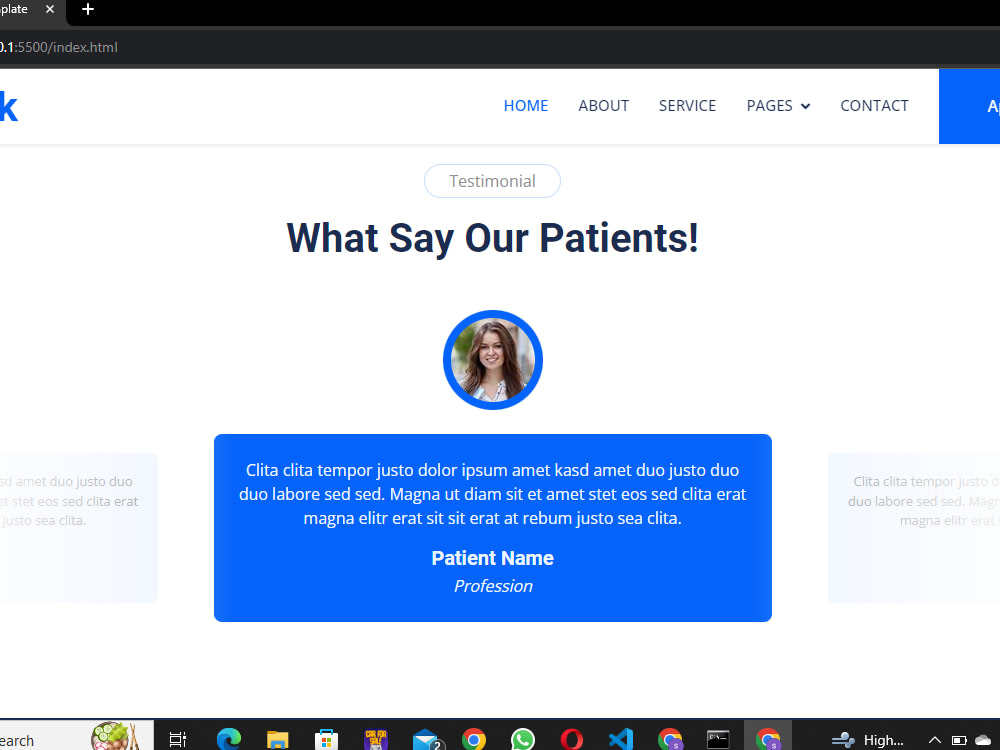The height and width of the screenshot is (750, 1000).
Task: Click the 'Profession' text
Action: (493, 586)
